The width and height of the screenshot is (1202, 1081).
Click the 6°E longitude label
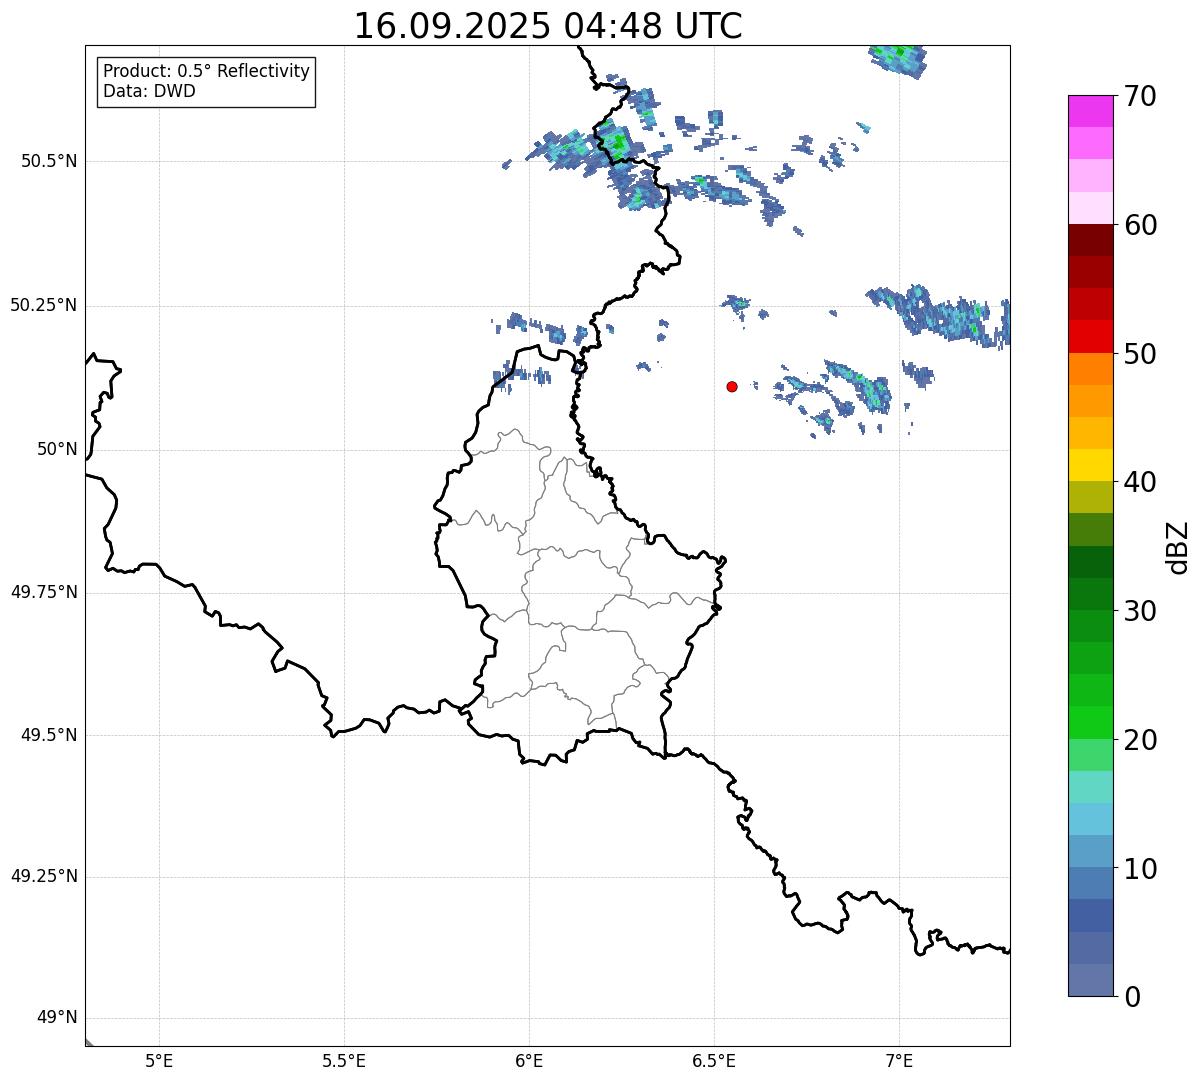click(x=529, y=1060)
